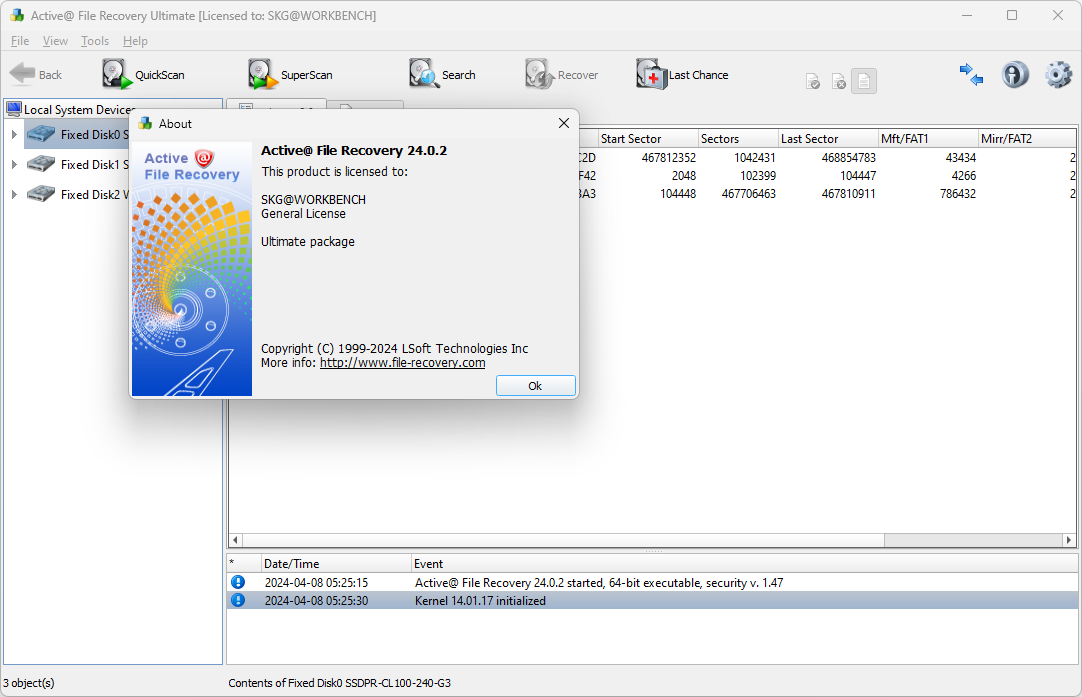Click the sectors value 467706463
This screenshot has height=697, width=1082.
(x=748, y=193)
